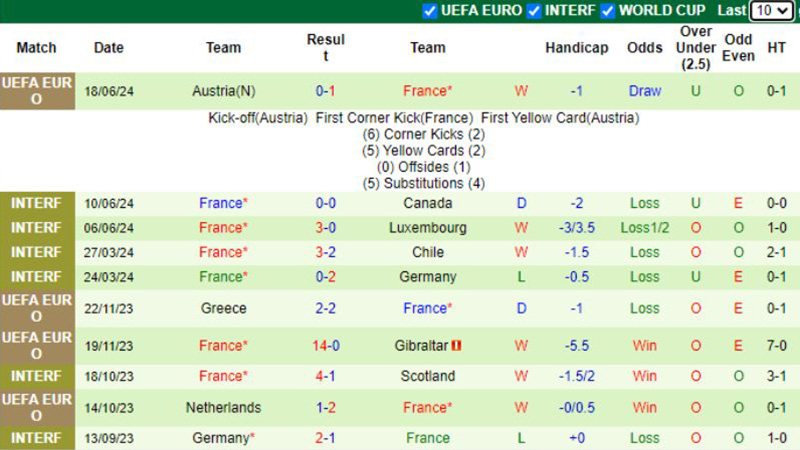800x450 pixels.
Task: Uncheck the UEFA EURO checkbox
Action: tap(430, 11)
